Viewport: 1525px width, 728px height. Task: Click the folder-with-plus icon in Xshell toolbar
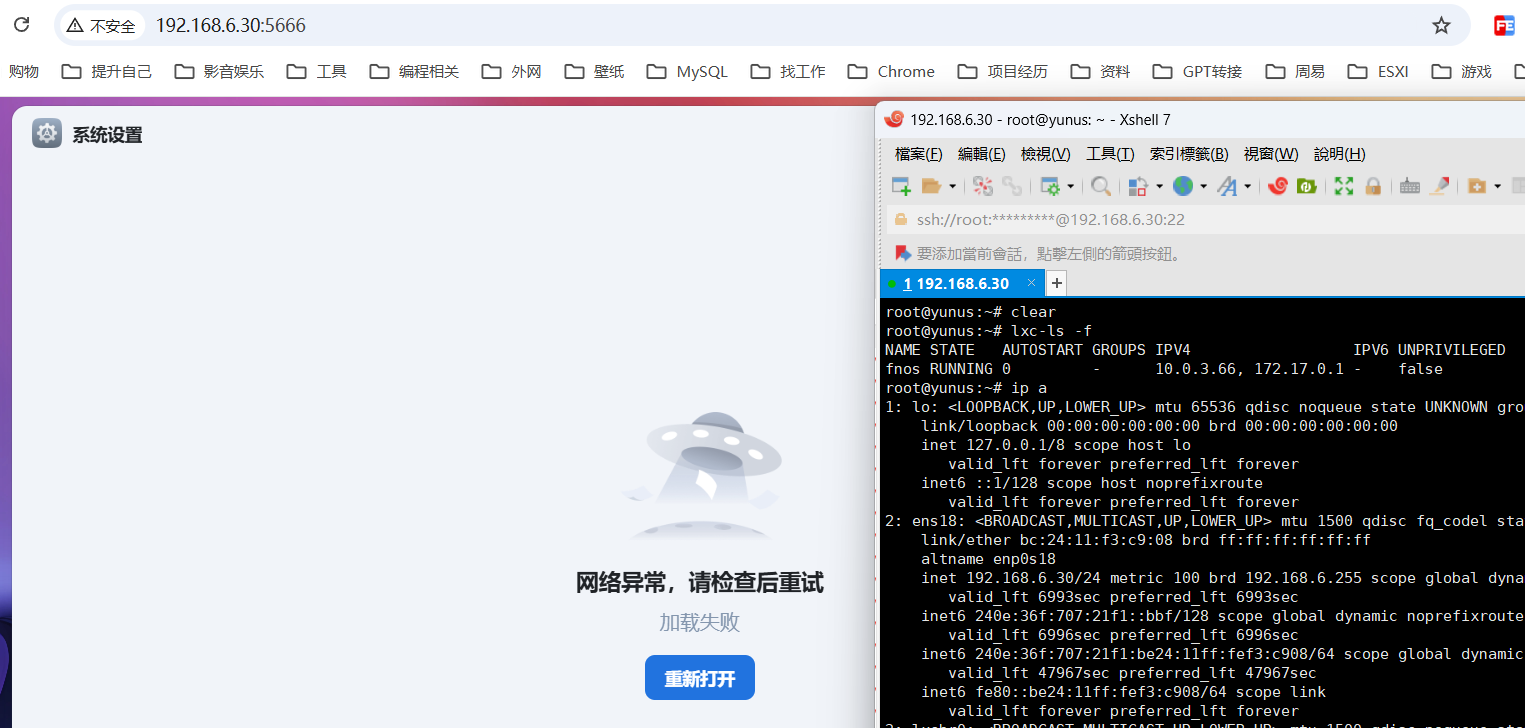click(1476, 186)
